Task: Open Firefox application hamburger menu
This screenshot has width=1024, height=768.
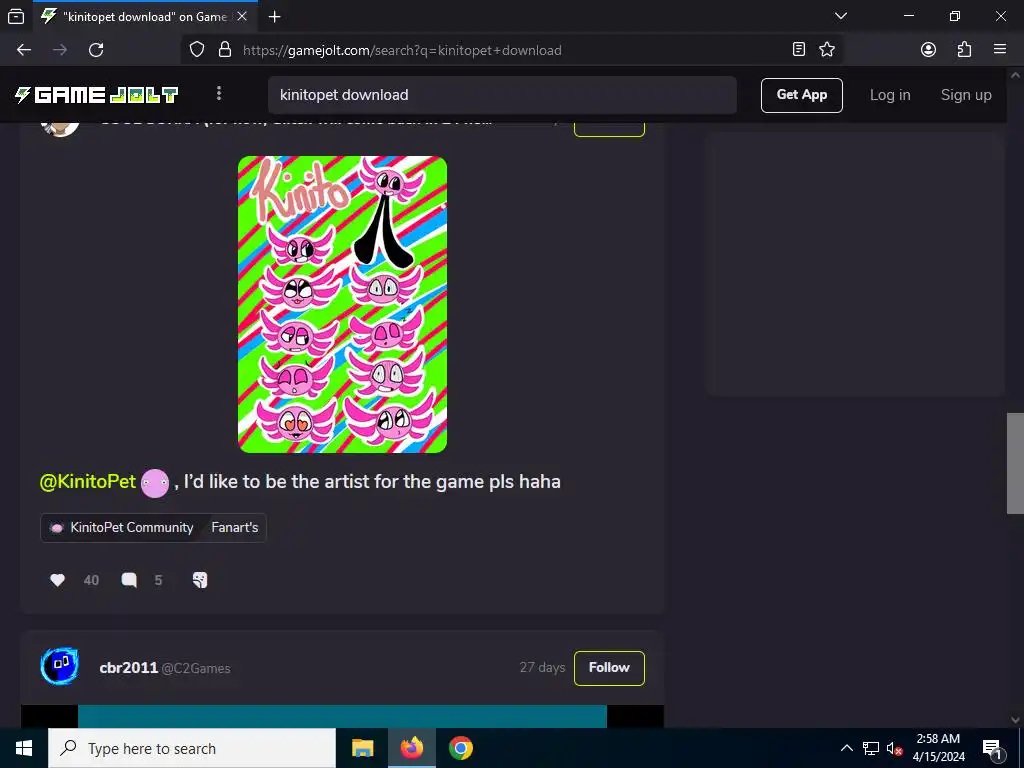Action: coord(1000,50)
